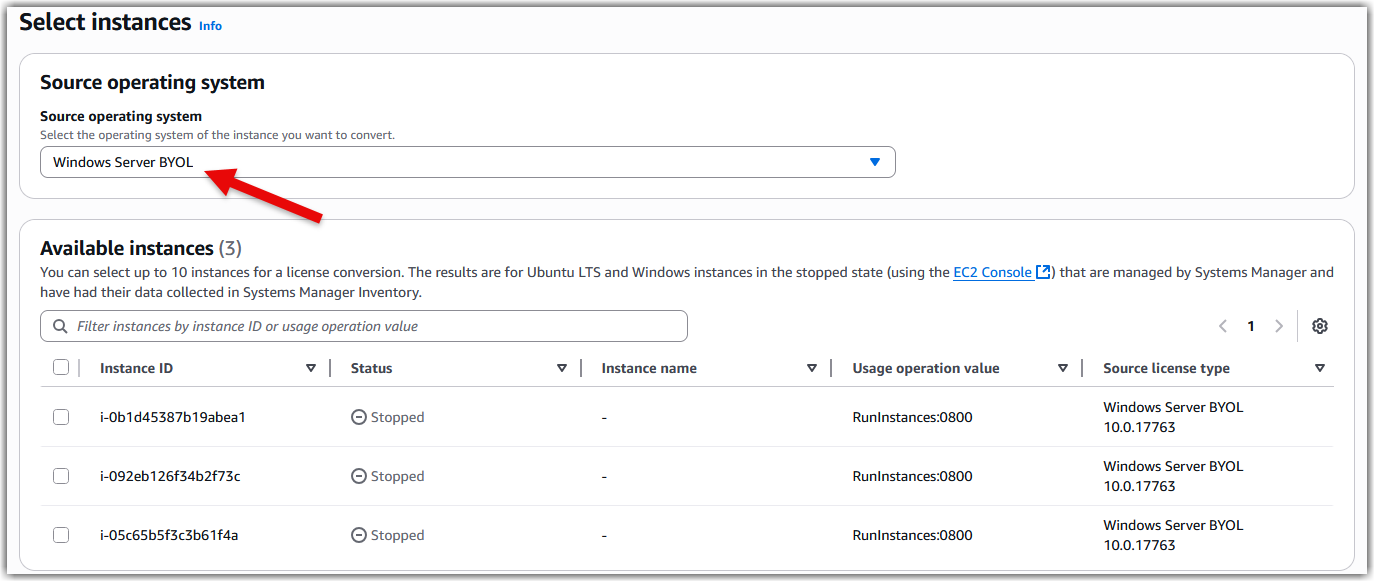
Task: Open the Info link beside Select instances
Action: (210, 26)
